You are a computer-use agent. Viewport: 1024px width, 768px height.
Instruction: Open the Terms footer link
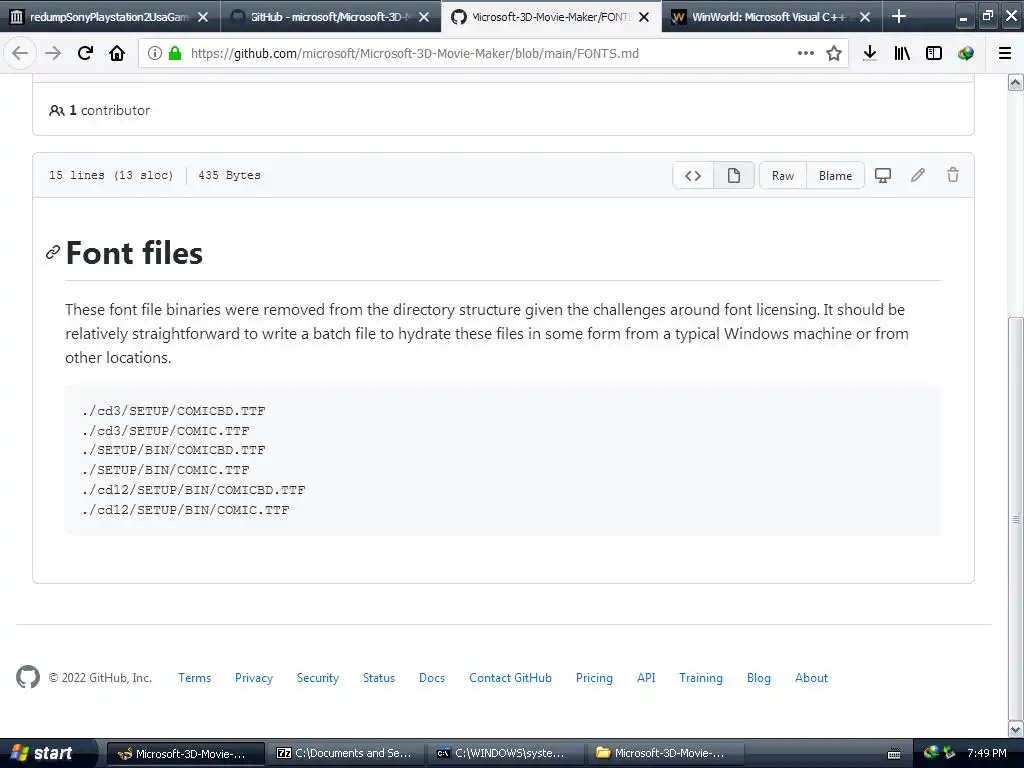pos(195,678)
